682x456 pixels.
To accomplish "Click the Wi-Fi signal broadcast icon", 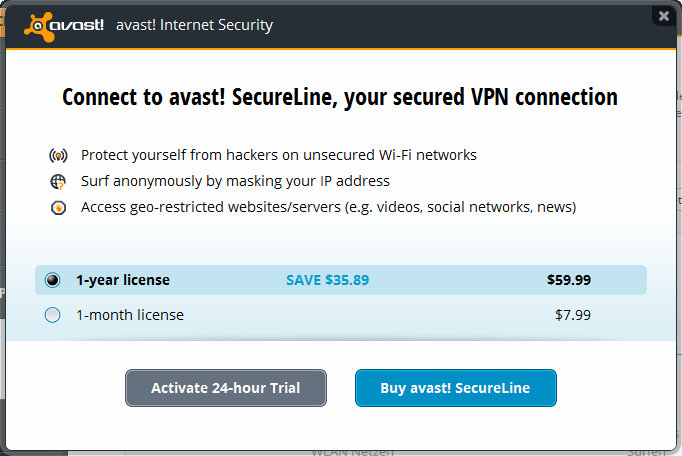I will click(x=58, y=155).
